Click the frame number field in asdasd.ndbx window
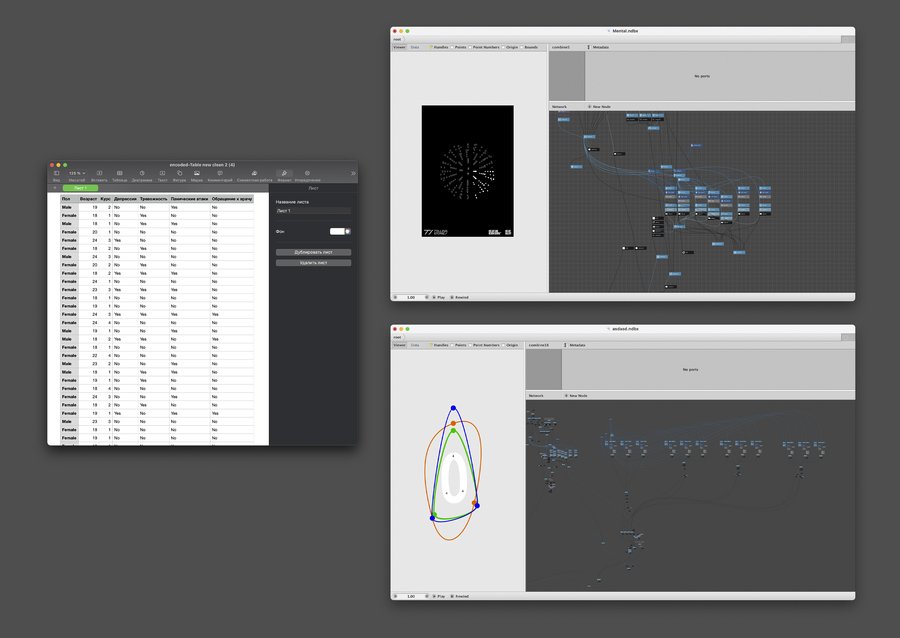900x638 pixels. pos(411,596)
